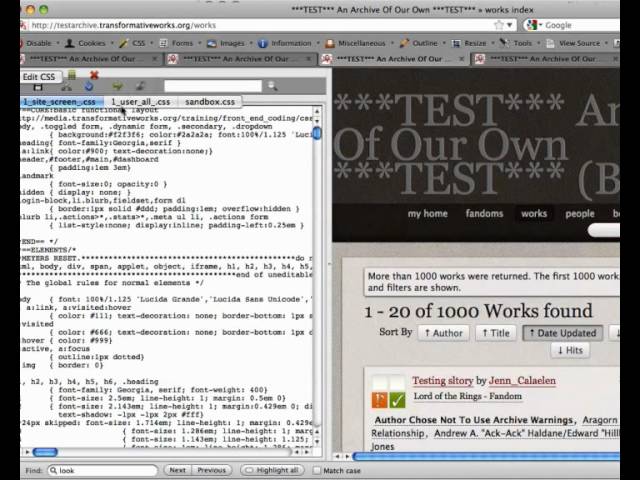Screen dimensions: 640x480
Task: Close the active browser tab with its X
Action: 461,59
